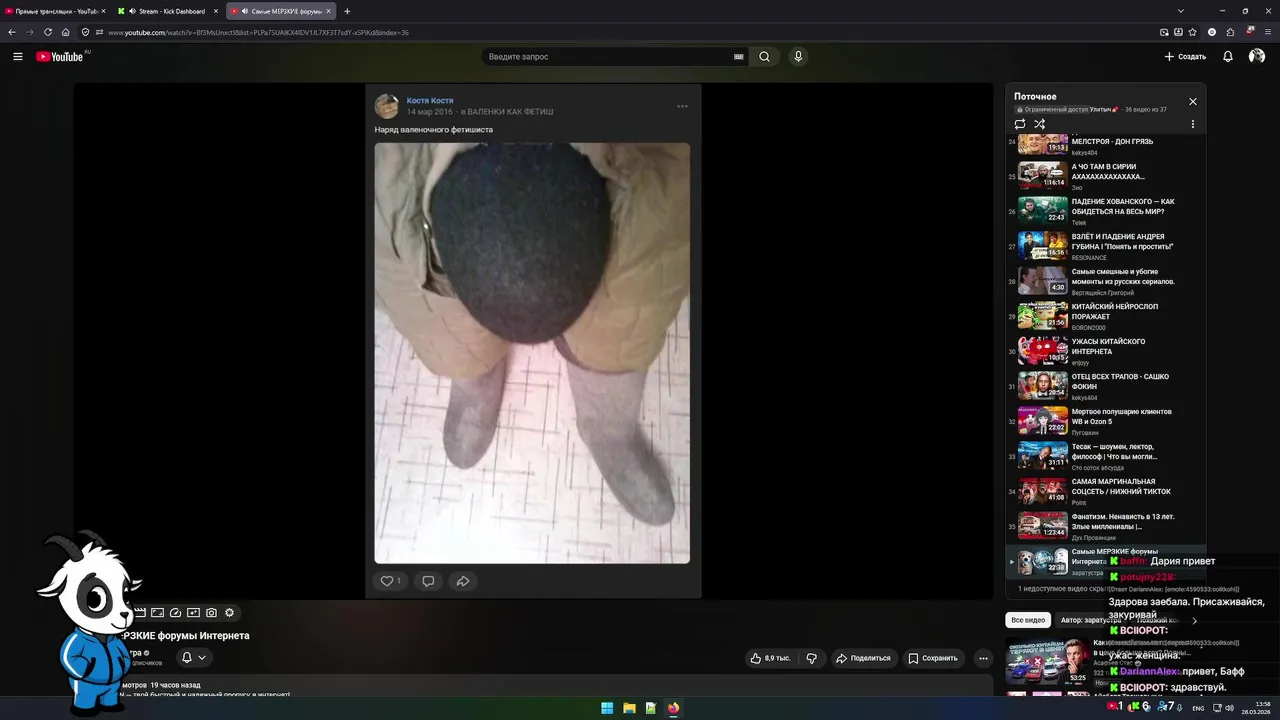Open ОТЕЦ ВСЕХ ТРАПОВ - САШКО ФОКИН

tap(1105, 386)
